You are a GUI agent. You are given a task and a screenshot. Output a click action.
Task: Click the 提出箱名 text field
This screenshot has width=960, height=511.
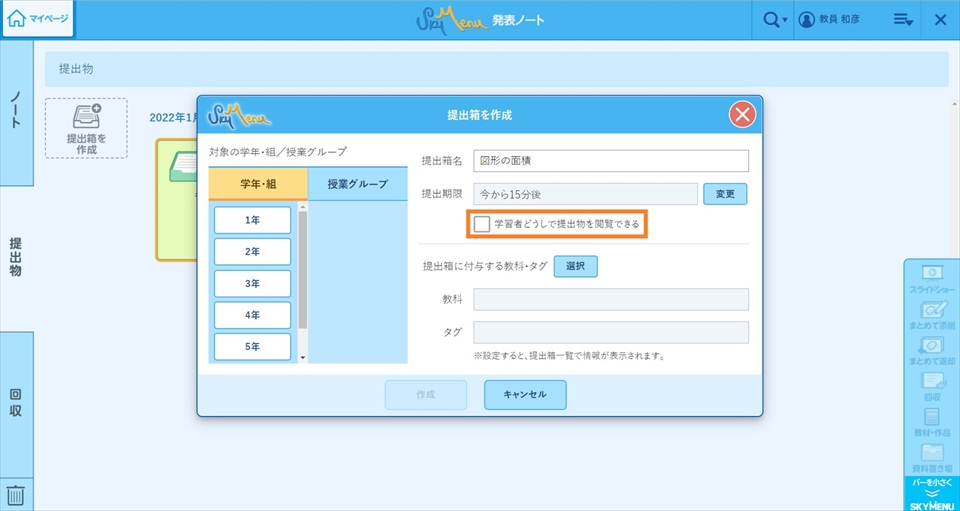(x=610, y=161)
